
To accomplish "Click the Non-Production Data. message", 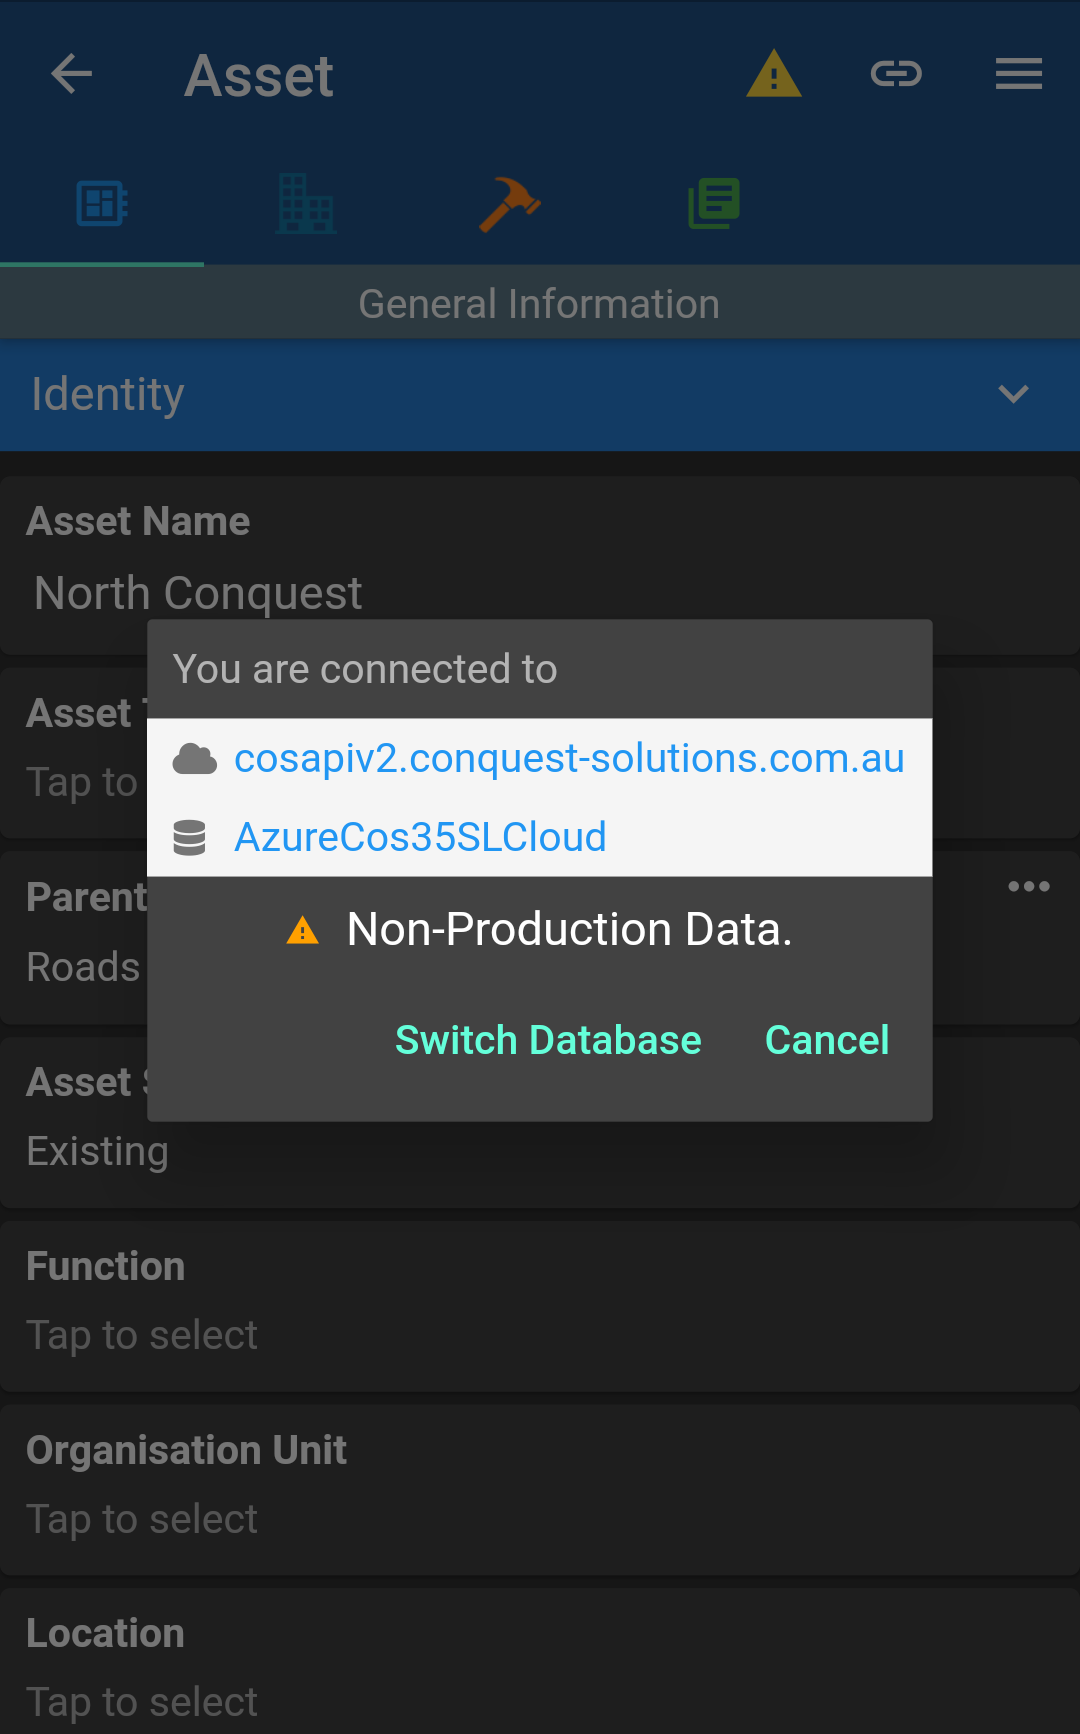I will [x=569, y=930].
